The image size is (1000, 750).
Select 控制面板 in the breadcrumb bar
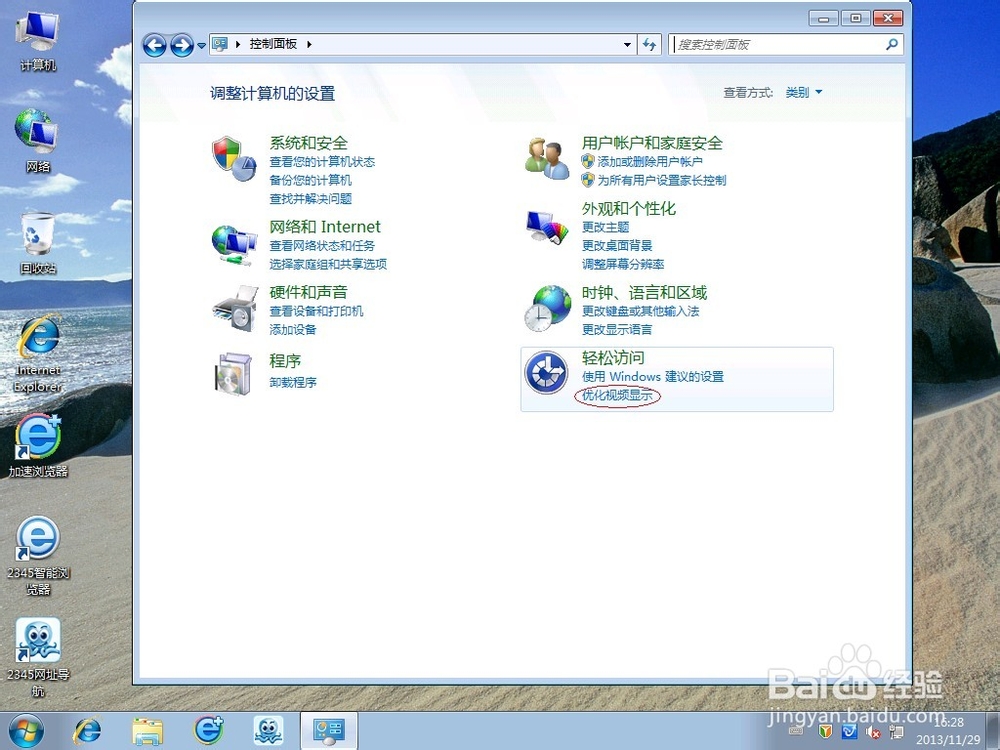[x=273, y=44]
